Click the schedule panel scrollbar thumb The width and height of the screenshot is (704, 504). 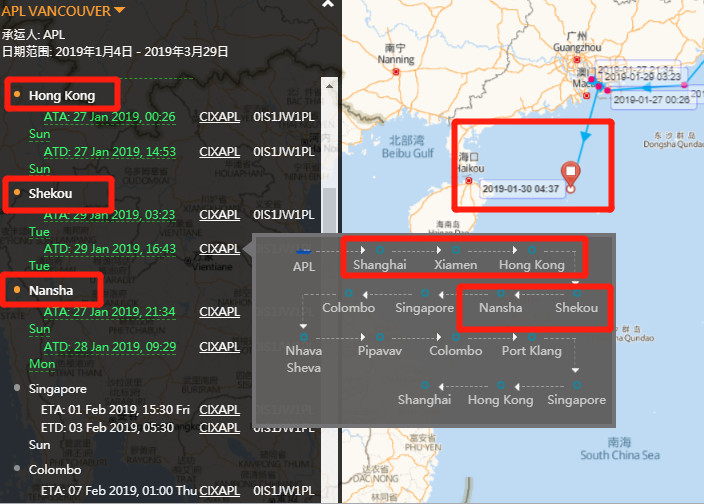tap(330, 211)
